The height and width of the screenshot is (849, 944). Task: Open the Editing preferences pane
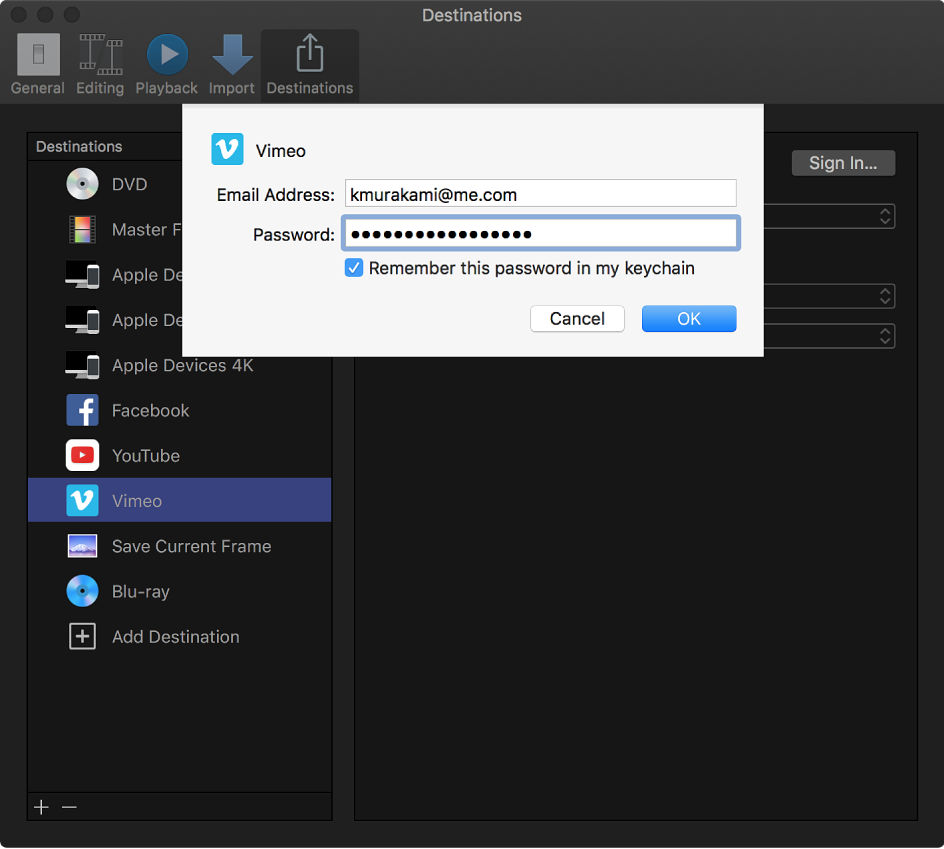pos(100,64)
